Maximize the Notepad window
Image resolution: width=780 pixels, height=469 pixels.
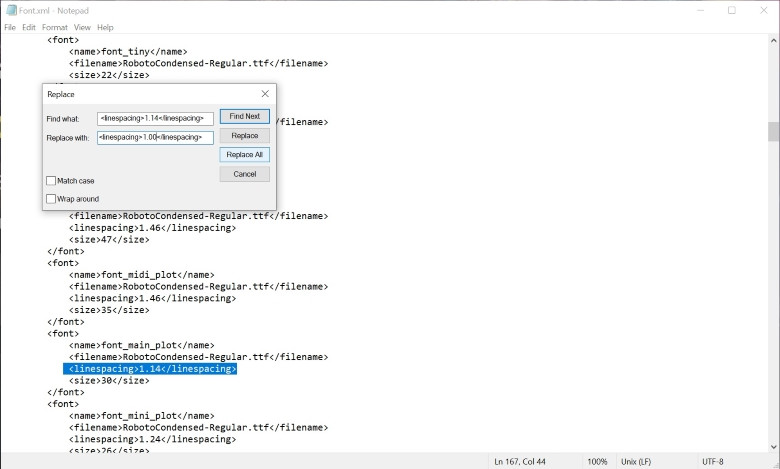(x=732, y=10)
